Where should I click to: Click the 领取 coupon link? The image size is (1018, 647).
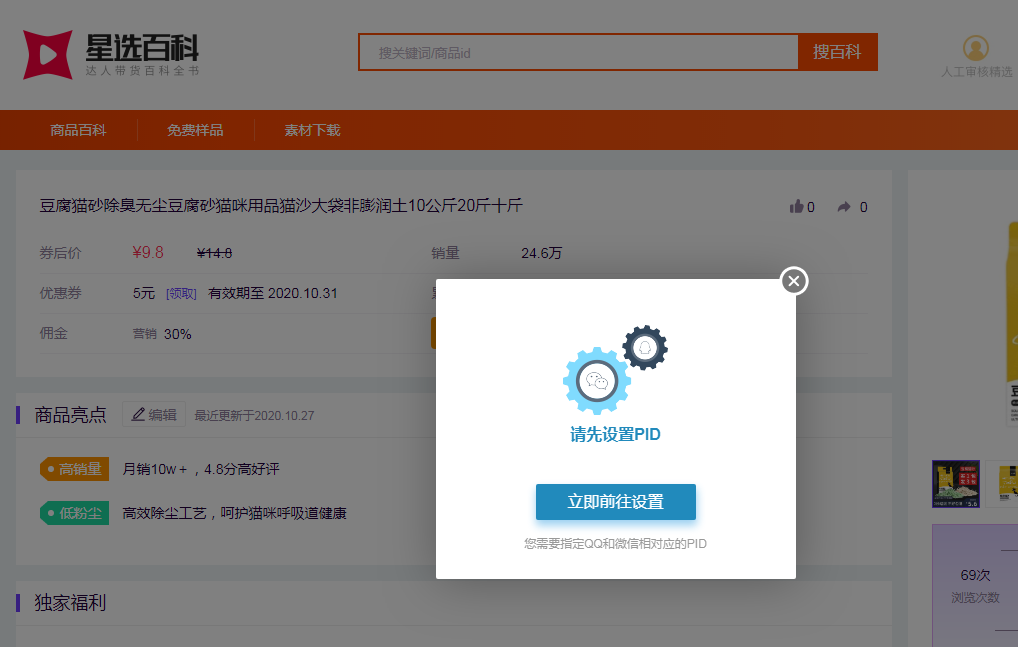[181, 294]
